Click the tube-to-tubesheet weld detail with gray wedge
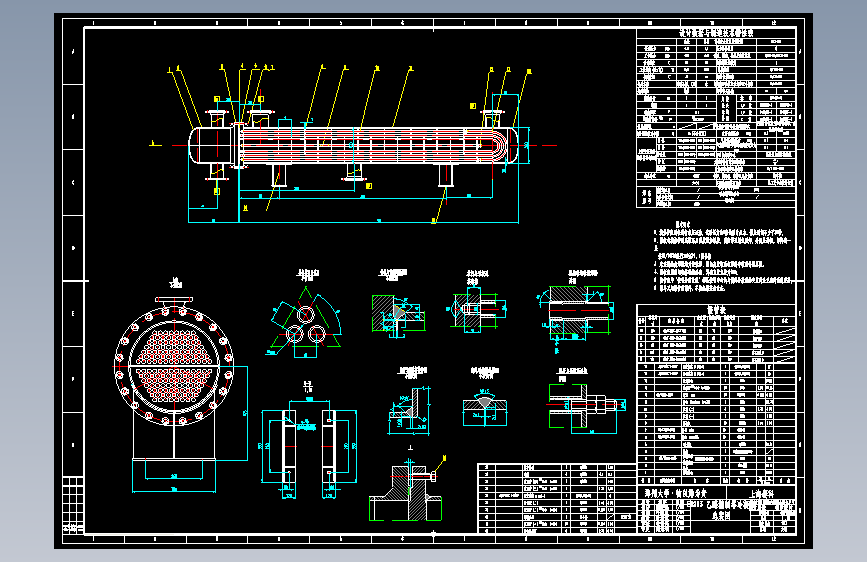The image size is (867, 562). pos(398,316)
